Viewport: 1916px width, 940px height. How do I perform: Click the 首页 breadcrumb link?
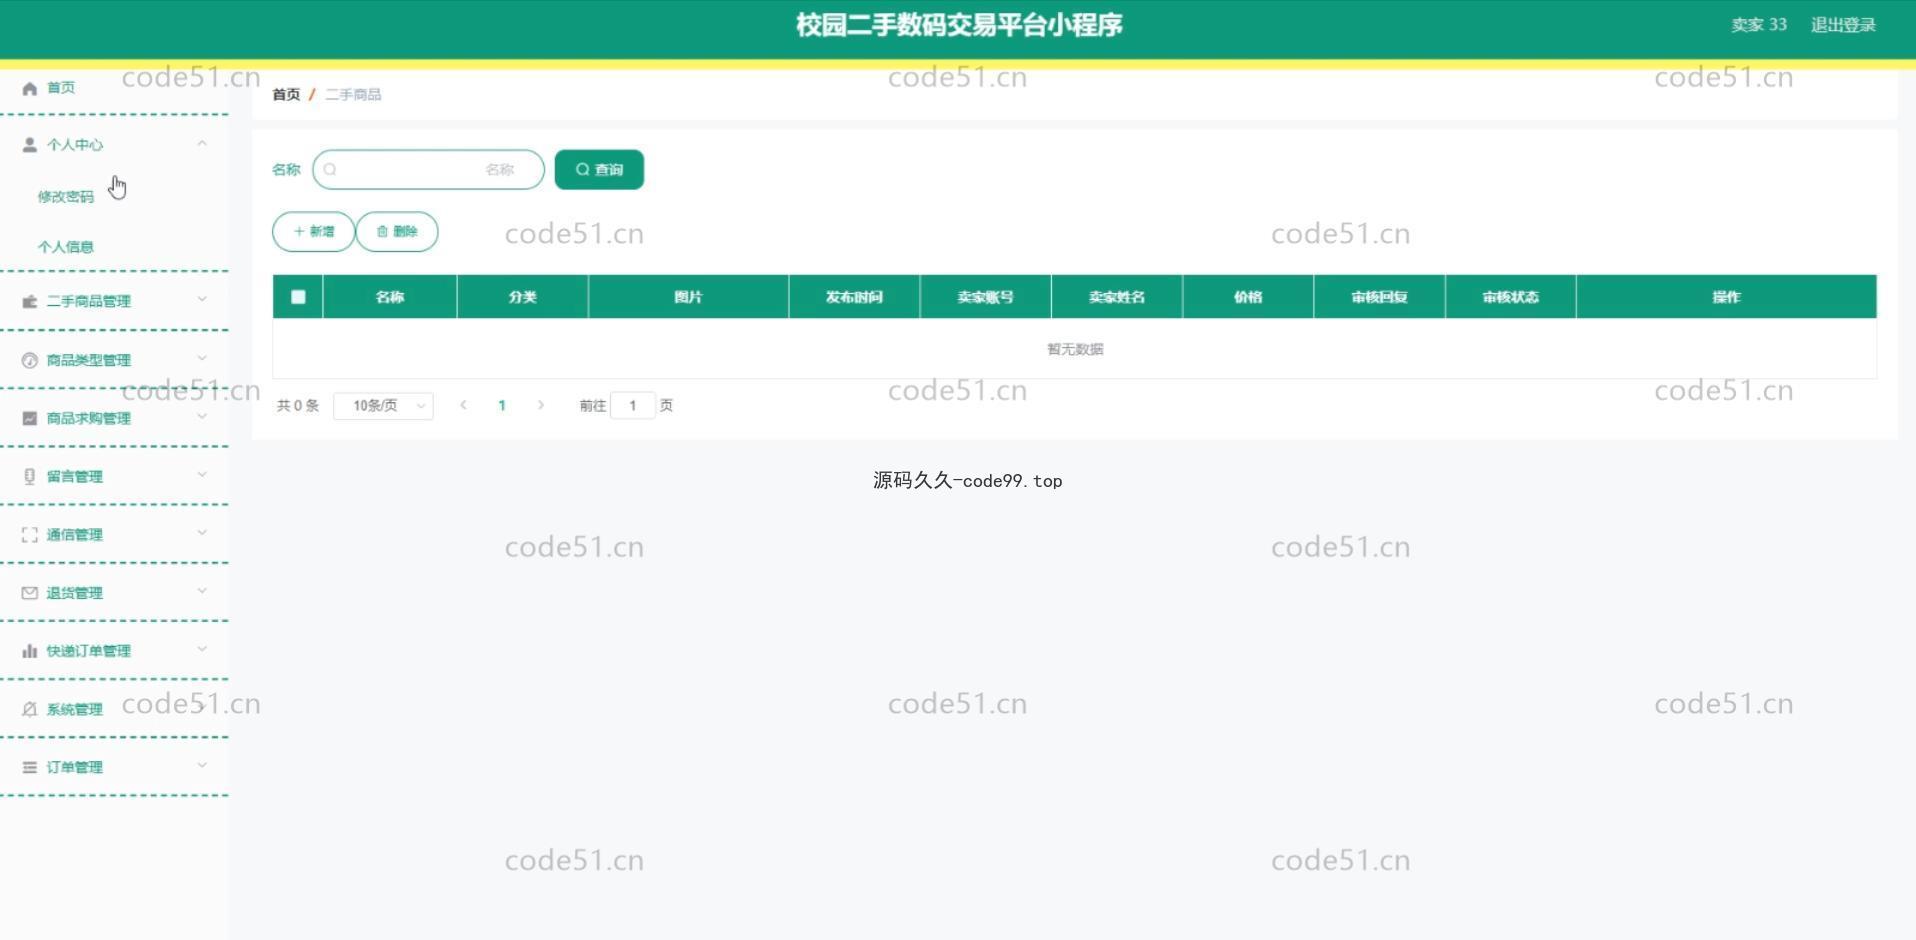(286, 94)
